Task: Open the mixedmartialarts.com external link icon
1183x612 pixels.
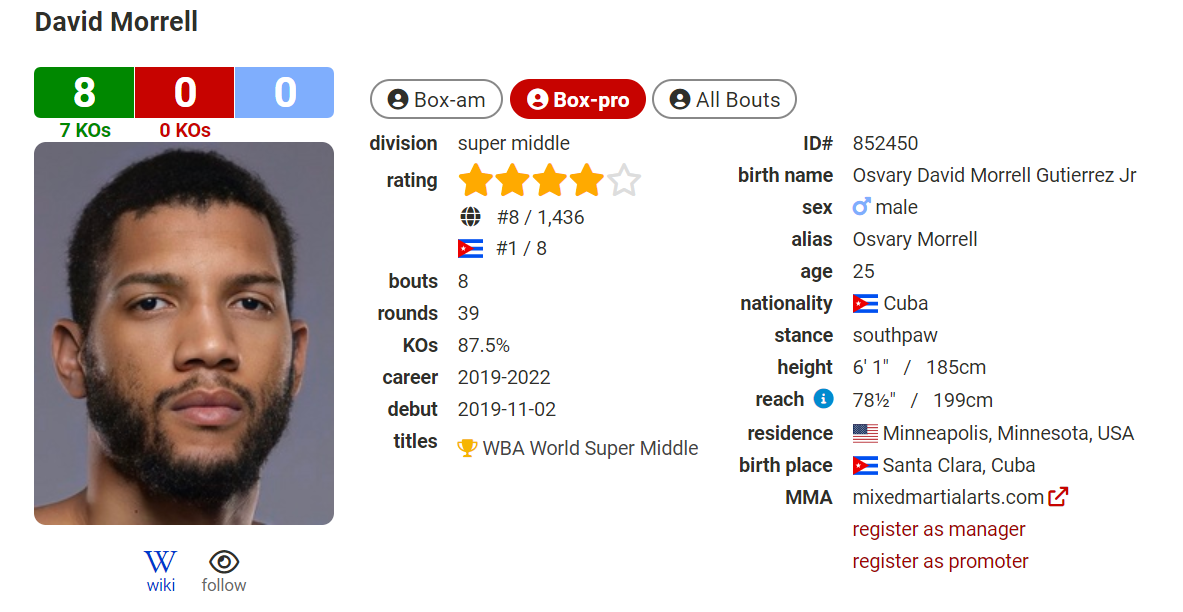Action: click(x=1058, y=497)
